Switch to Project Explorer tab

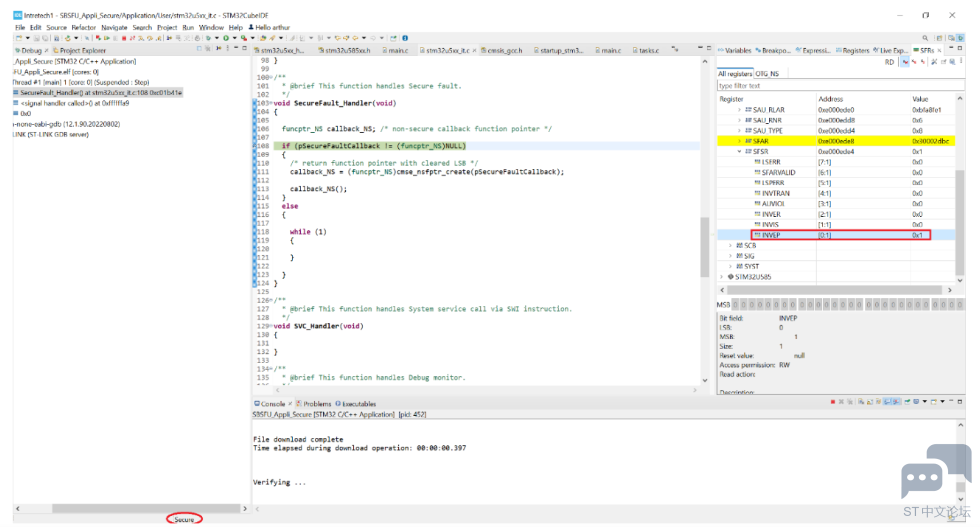click(x=79, y=51)
